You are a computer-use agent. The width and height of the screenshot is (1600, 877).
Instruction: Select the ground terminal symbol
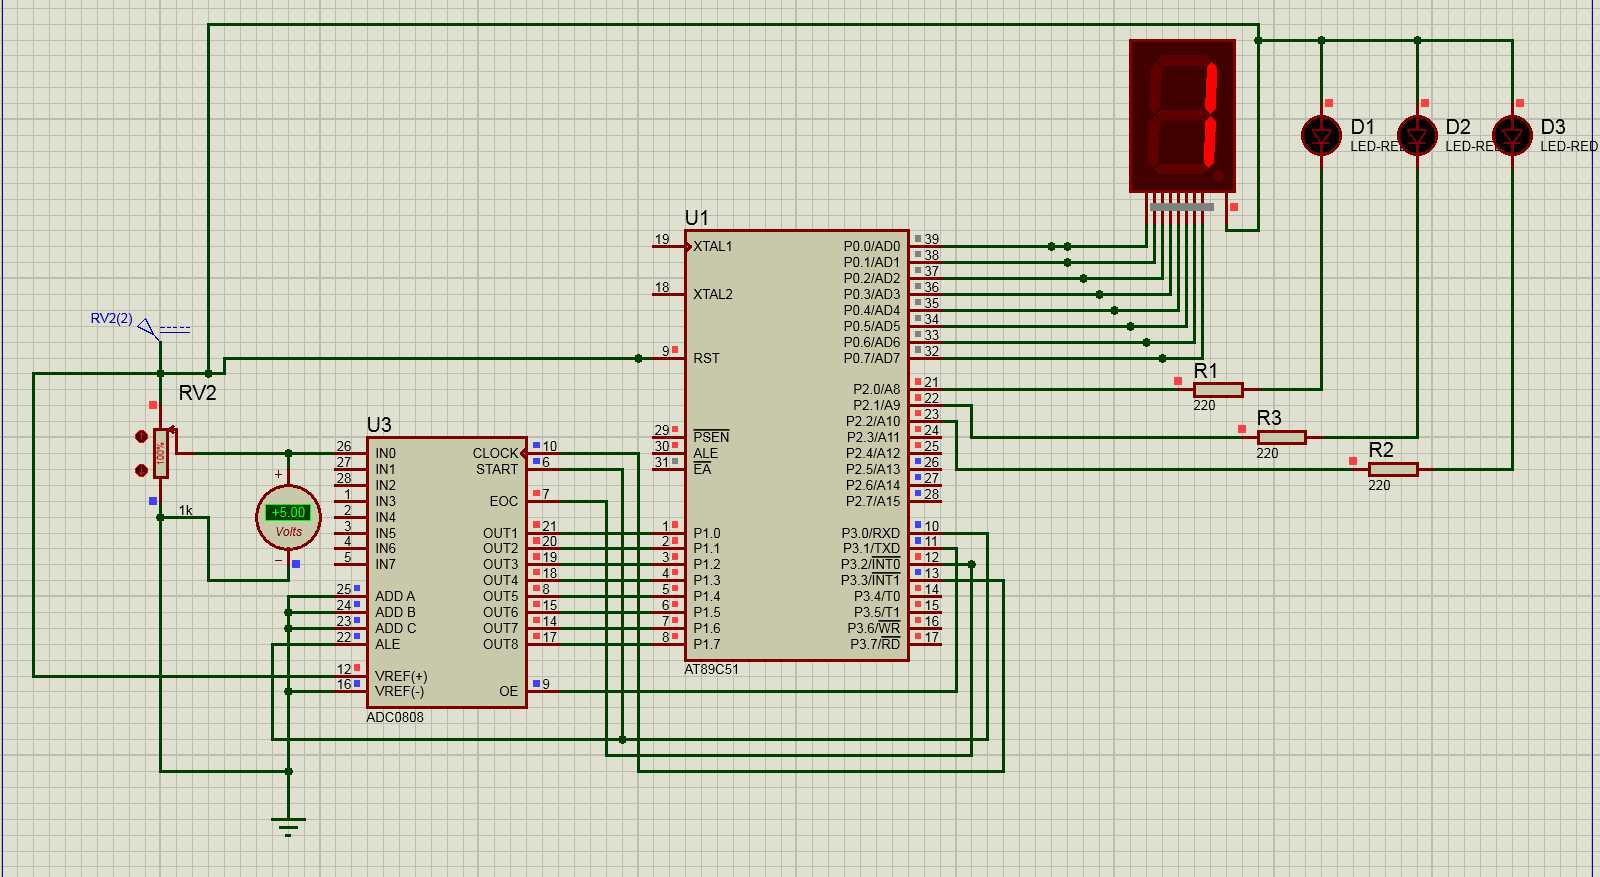click(288, 827)
